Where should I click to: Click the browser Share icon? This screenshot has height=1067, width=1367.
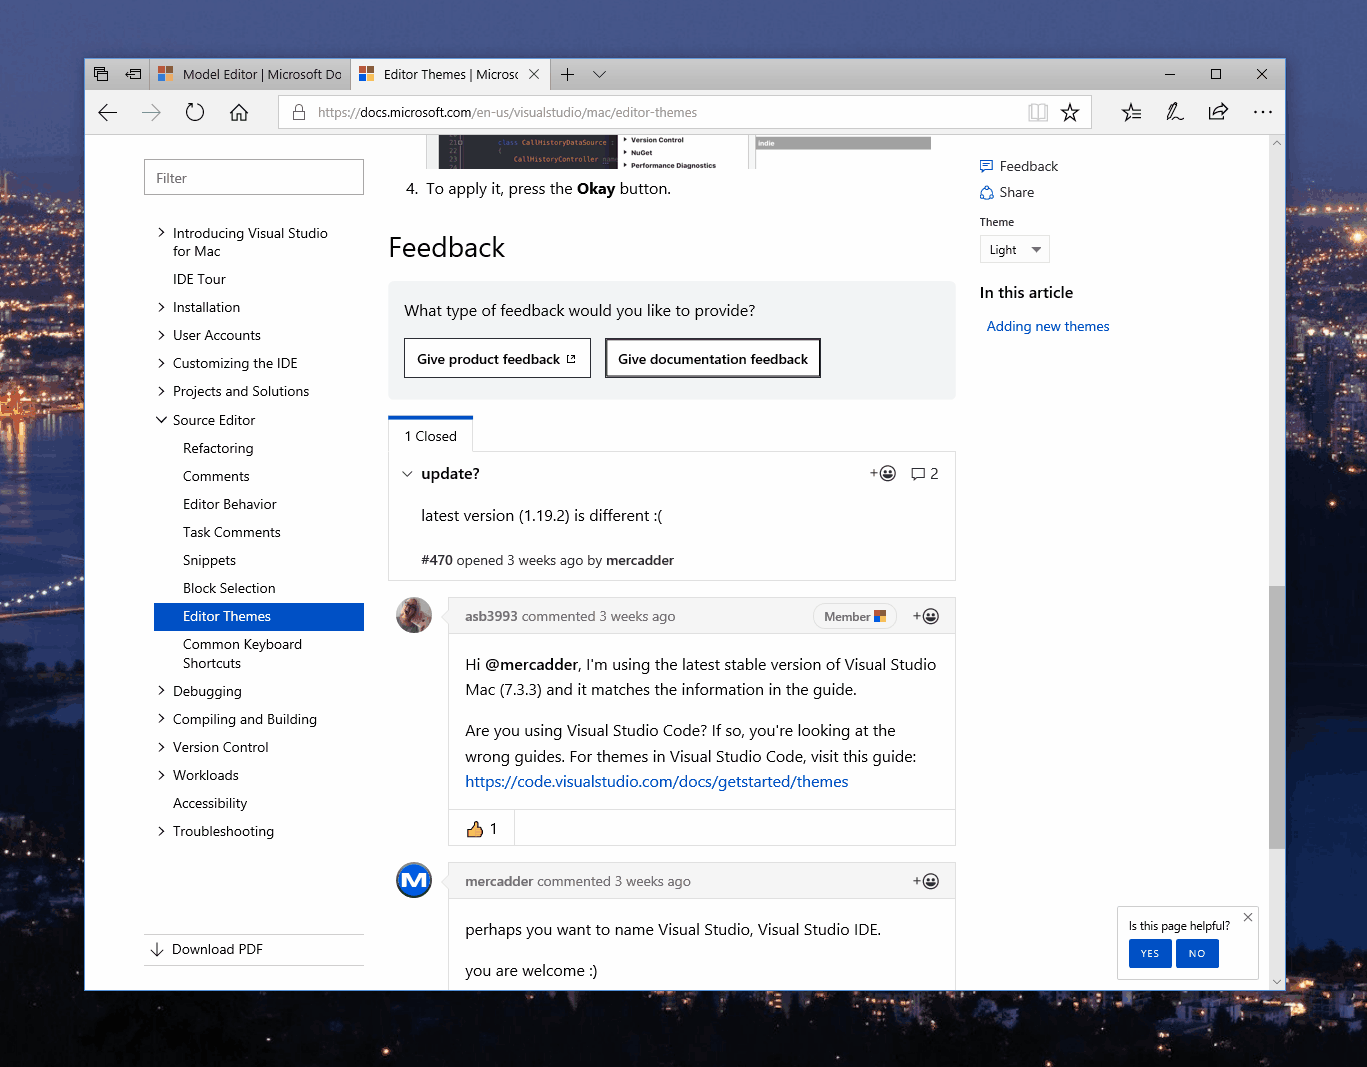(x=1218, y=113)
